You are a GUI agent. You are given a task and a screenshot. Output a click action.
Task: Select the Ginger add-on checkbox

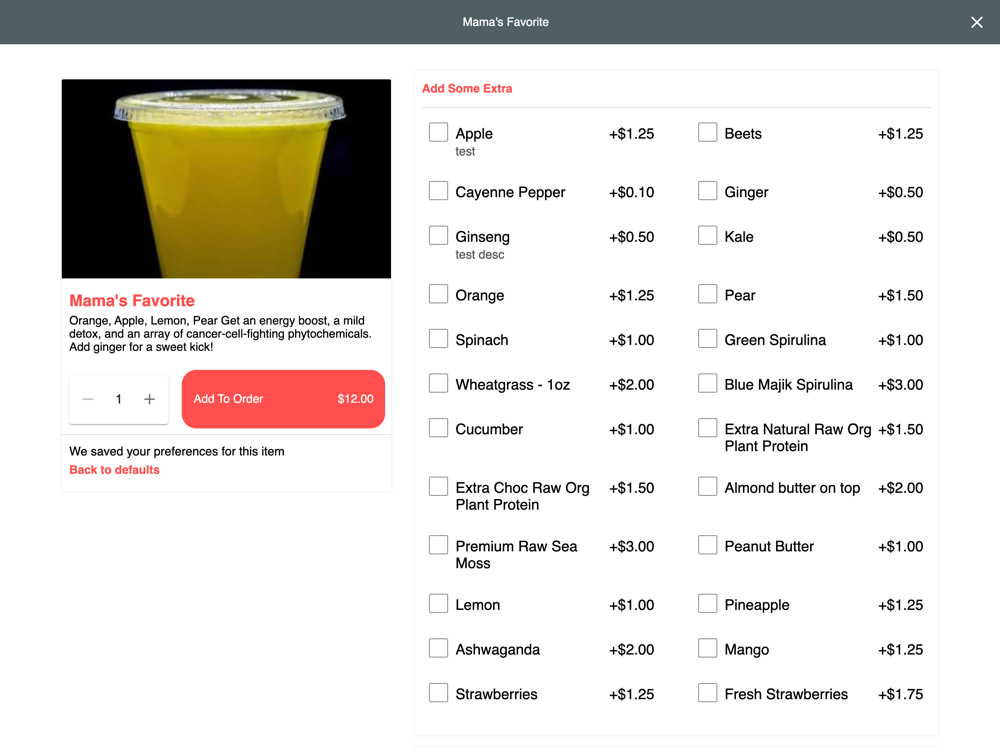[707, 191]
